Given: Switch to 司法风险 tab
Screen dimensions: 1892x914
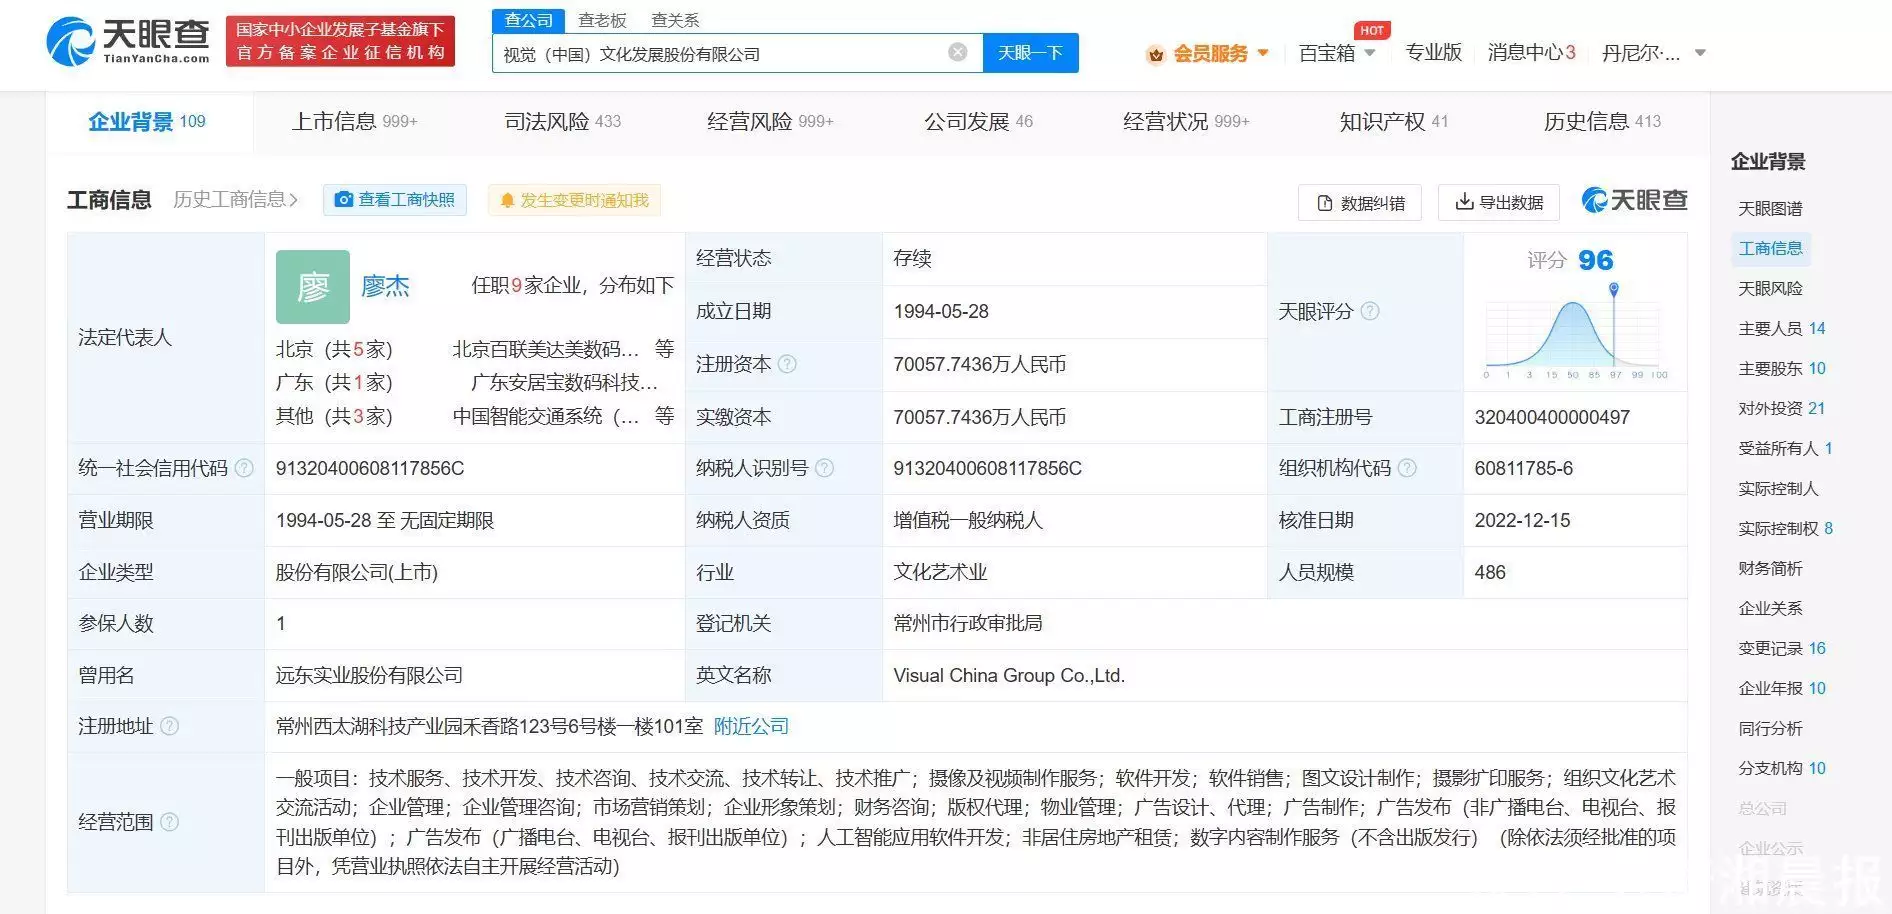Looking at the screenshot, I should point(562,122).
